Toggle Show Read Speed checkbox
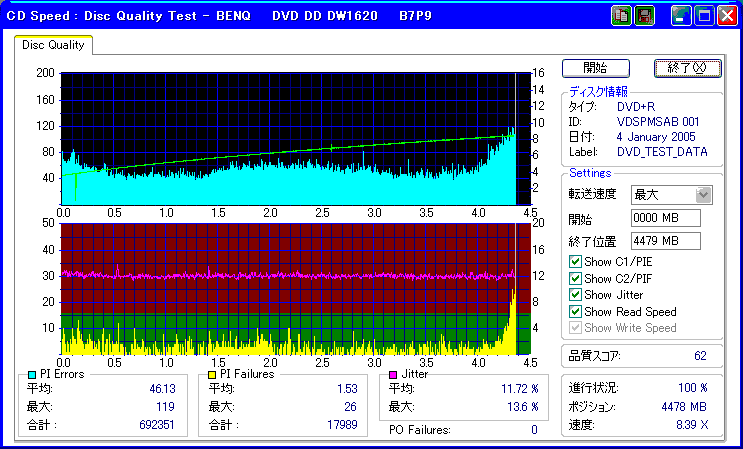 (x=575, y=312)
